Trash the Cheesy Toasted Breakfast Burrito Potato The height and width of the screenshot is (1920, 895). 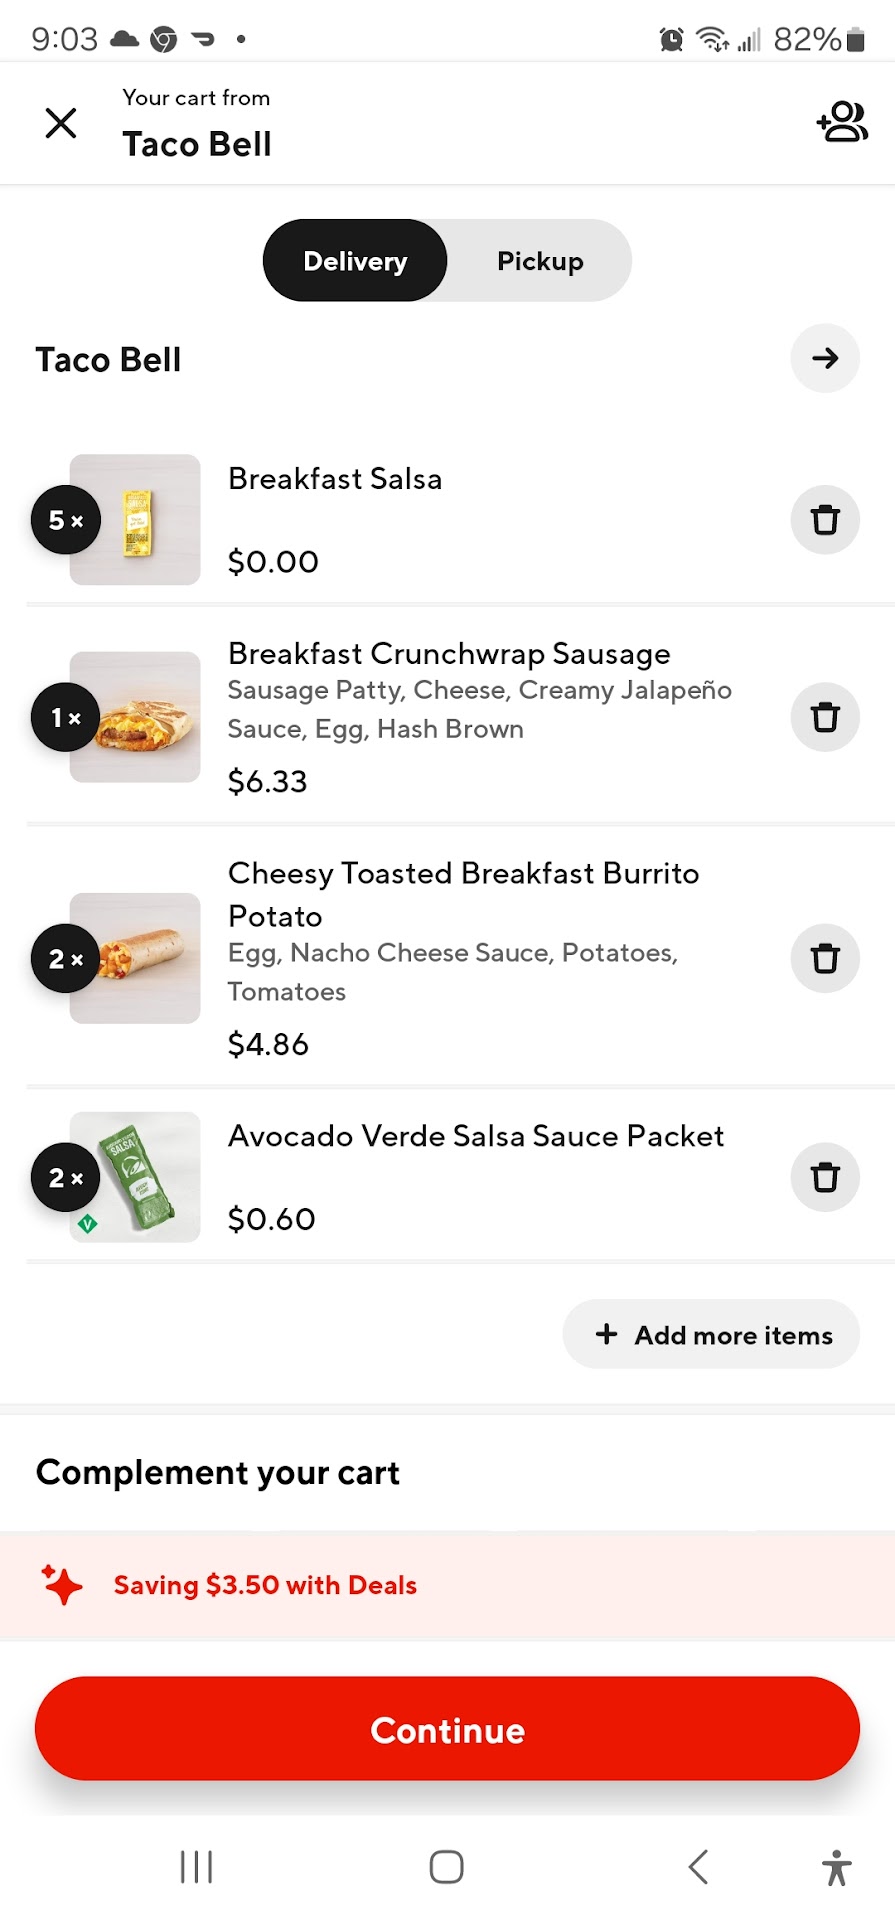pyautogui.click(x=825, y=958)
